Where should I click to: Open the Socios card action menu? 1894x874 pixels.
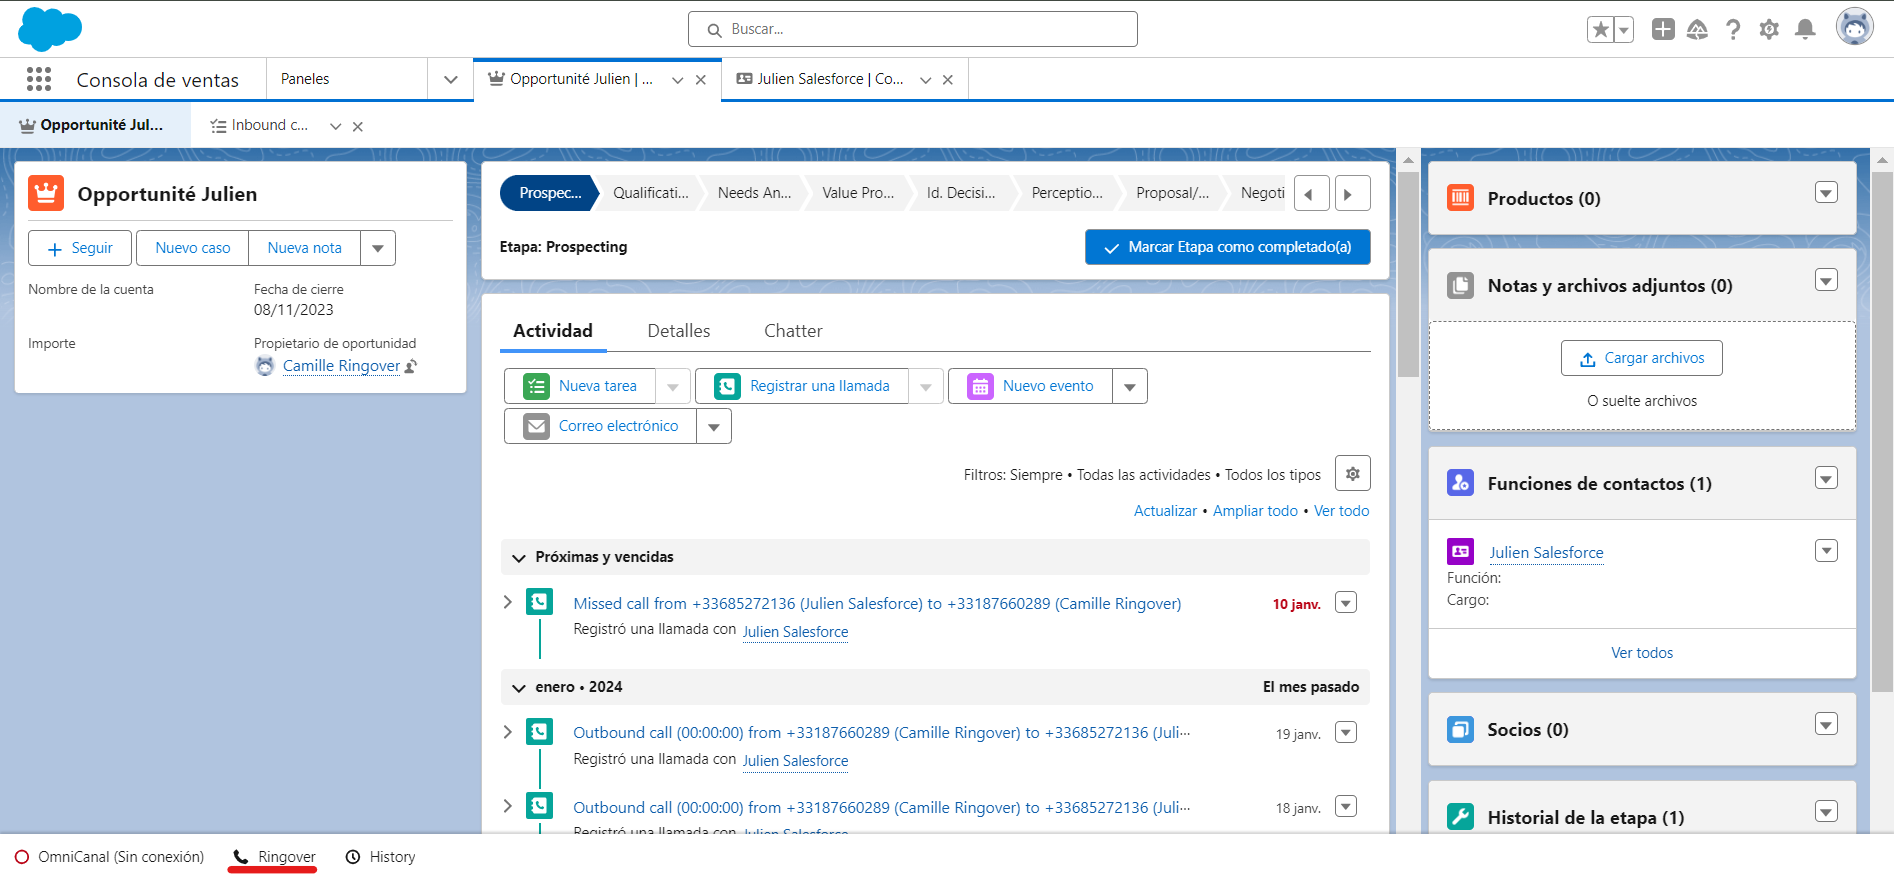1826,725
